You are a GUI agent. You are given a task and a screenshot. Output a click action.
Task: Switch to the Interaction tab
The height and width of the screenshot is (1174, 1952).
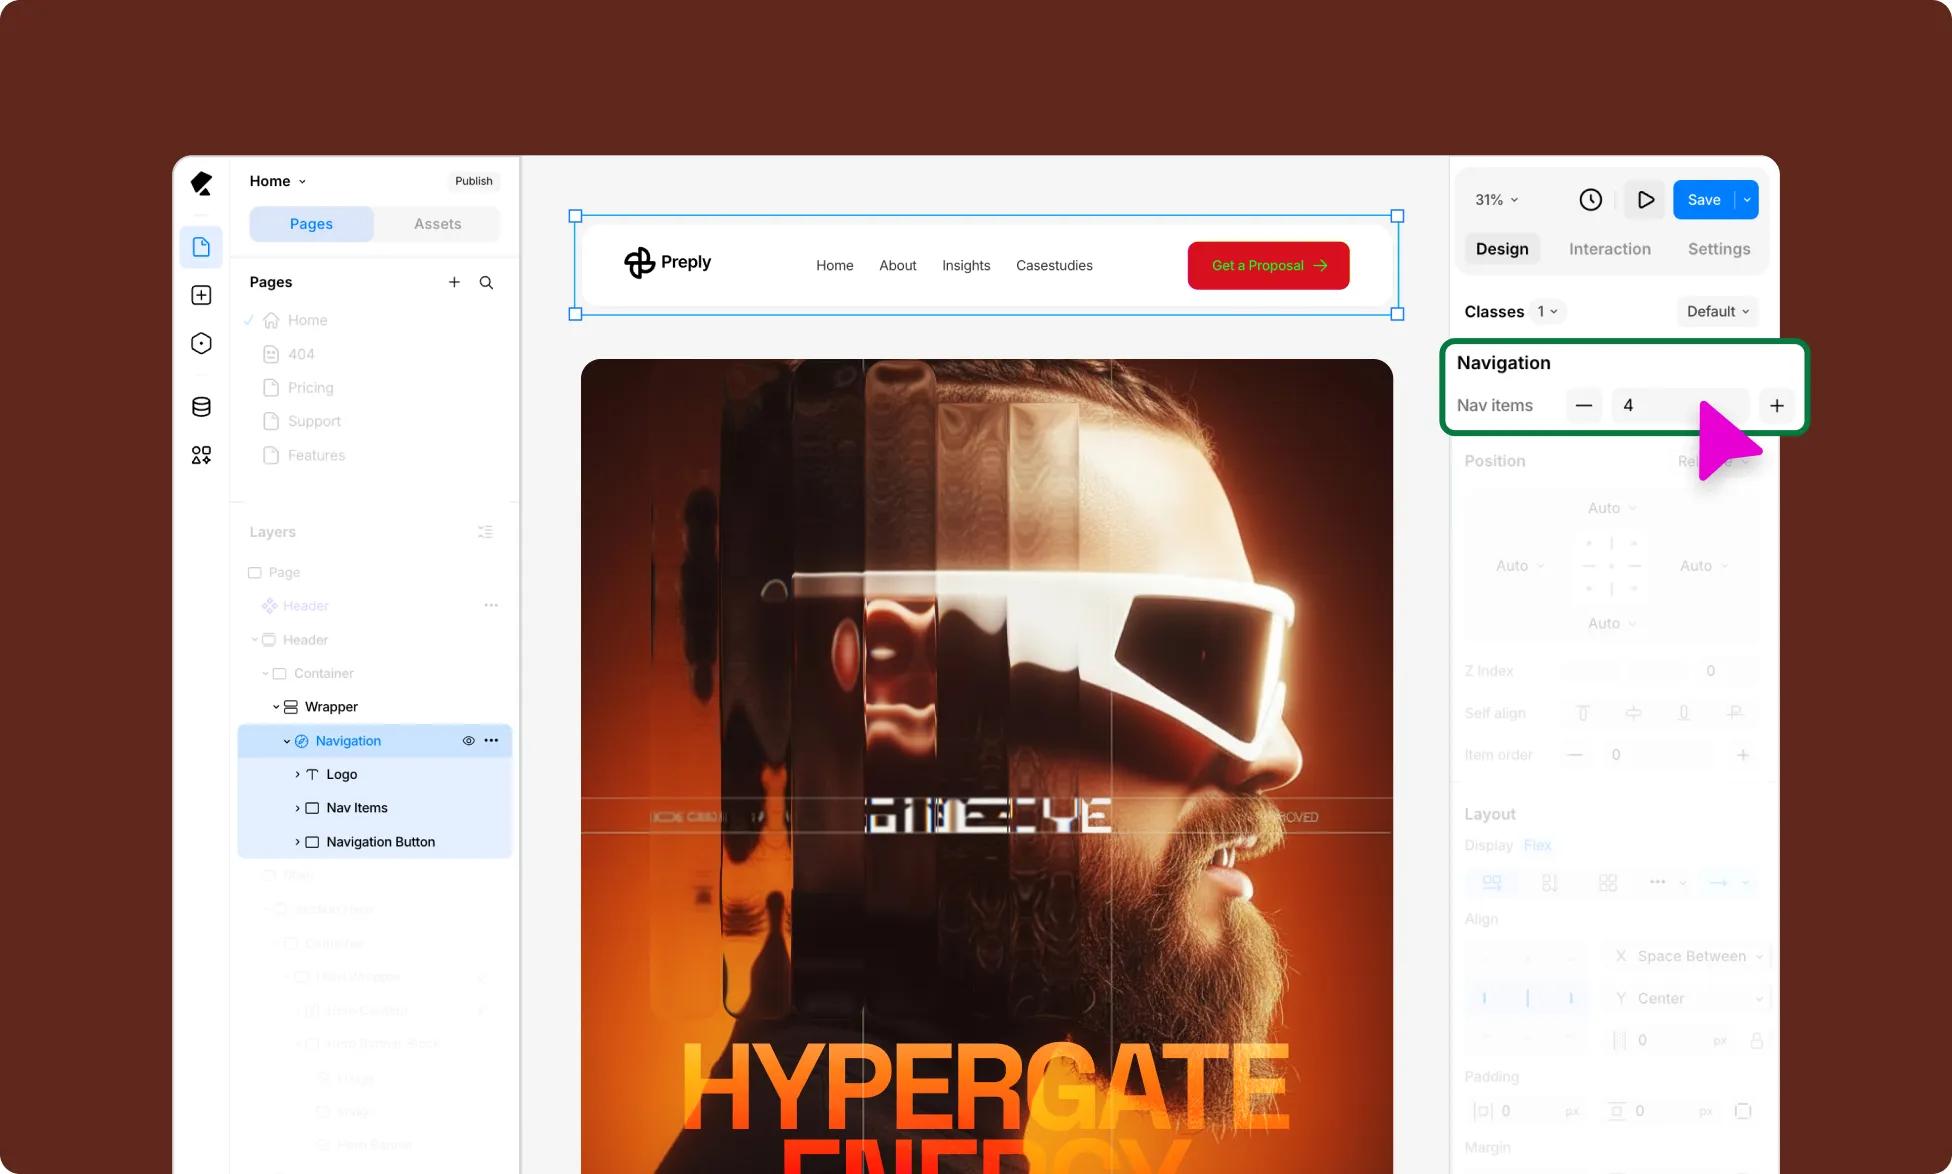1609,249
